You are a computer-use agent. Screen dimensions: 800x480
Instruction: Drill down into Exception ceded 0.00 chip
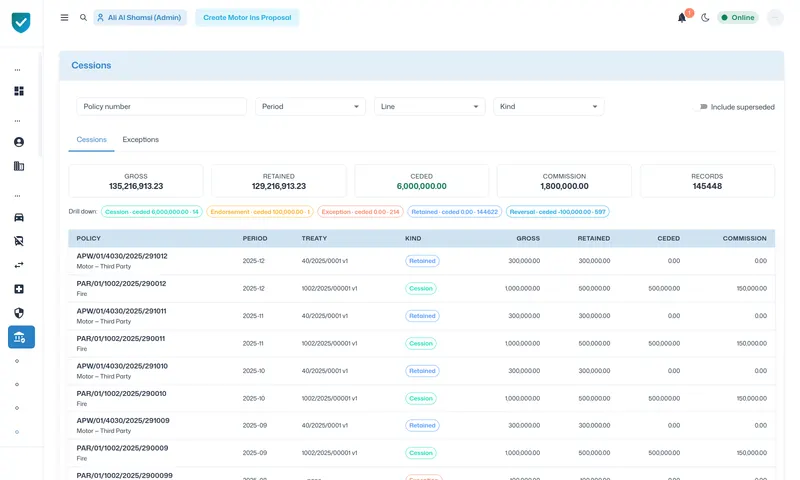(360, 212)
